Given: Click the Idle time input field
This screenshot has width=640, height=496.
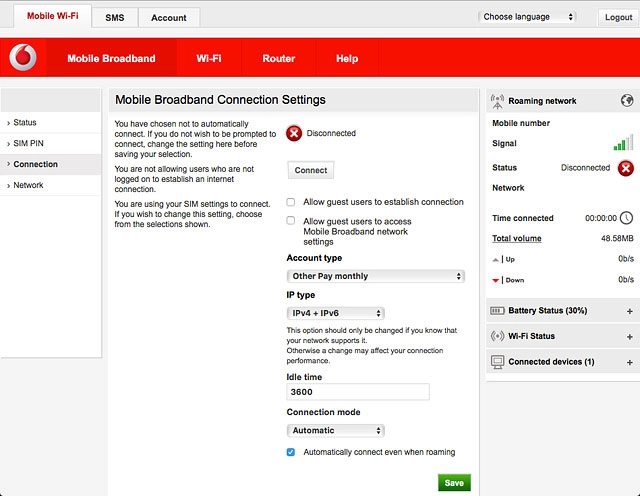Looking at the screenshot, I should (x=358, y=393).
